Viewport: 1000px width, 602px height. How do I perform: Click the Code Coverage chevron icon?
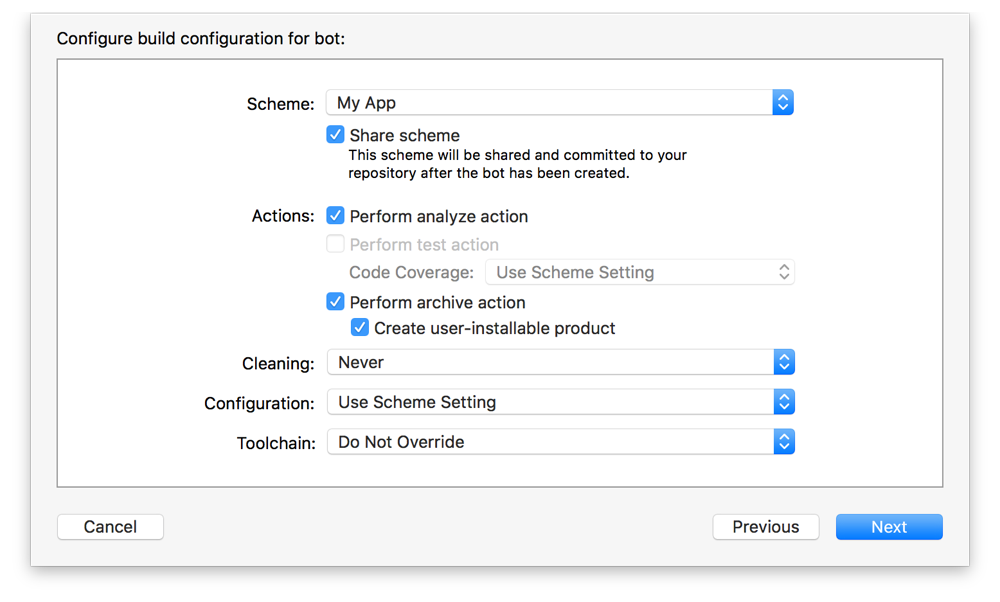(784, 271)
